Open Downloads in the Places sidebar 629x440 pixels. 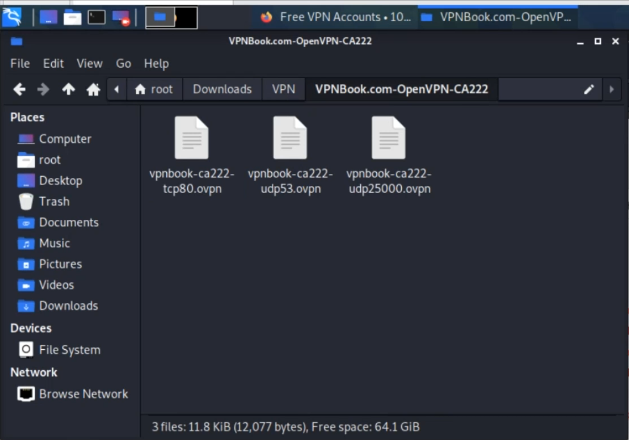coord(58,306)
